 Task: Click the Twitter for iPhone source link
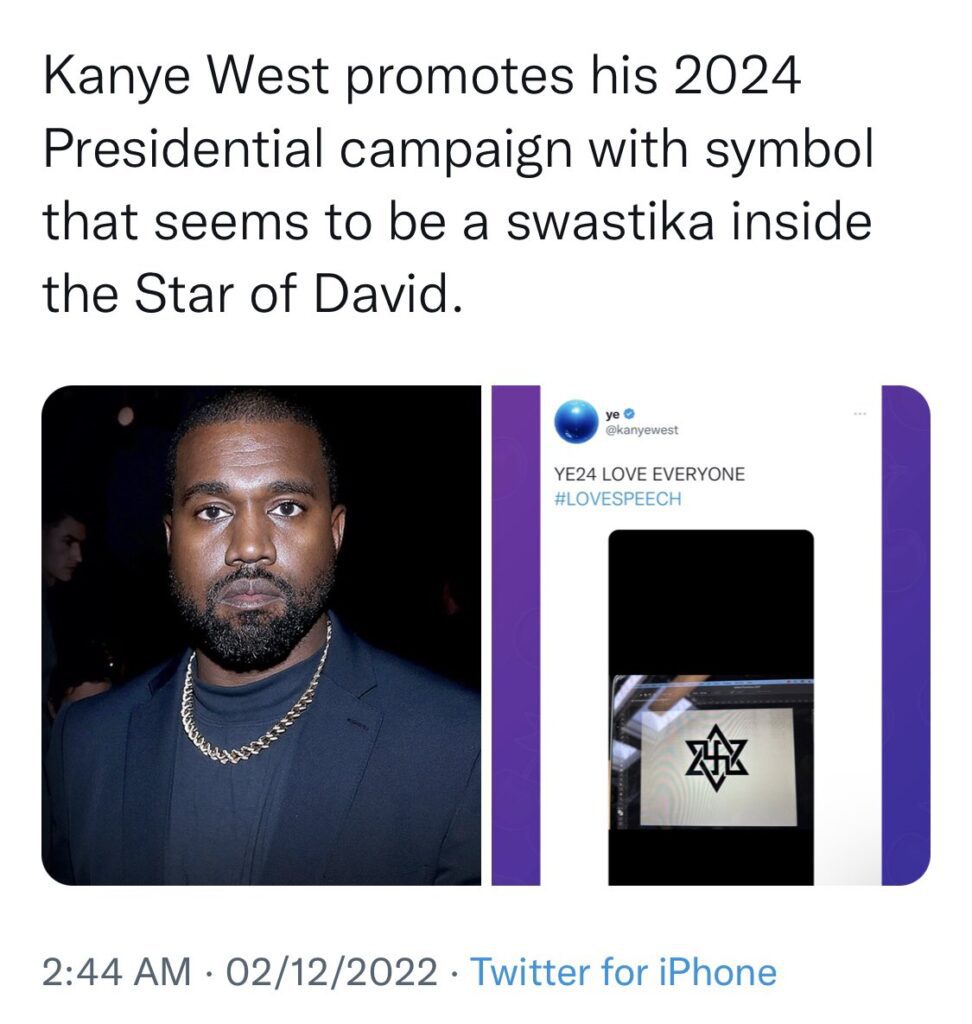click(623, 972)
